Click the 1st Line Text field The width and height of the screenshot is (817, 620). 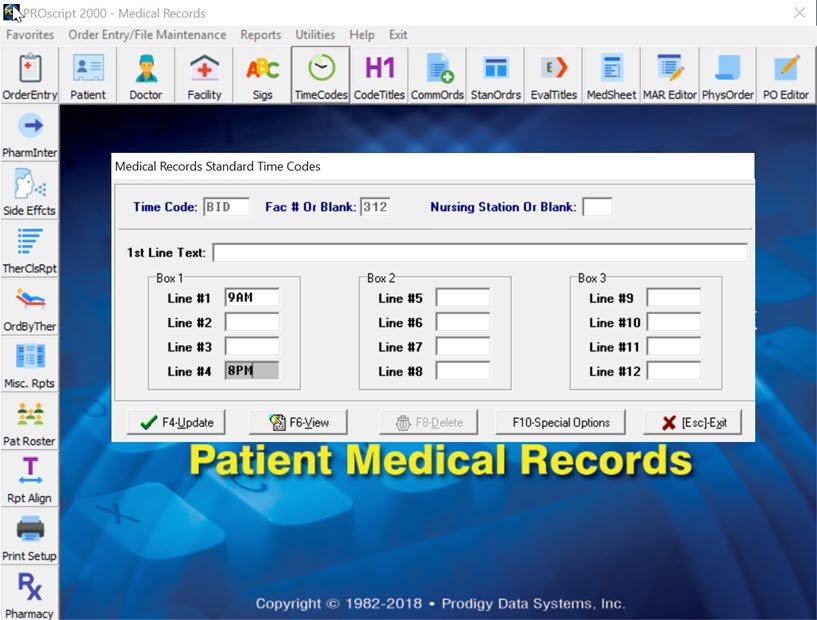[x=479, y=252]
